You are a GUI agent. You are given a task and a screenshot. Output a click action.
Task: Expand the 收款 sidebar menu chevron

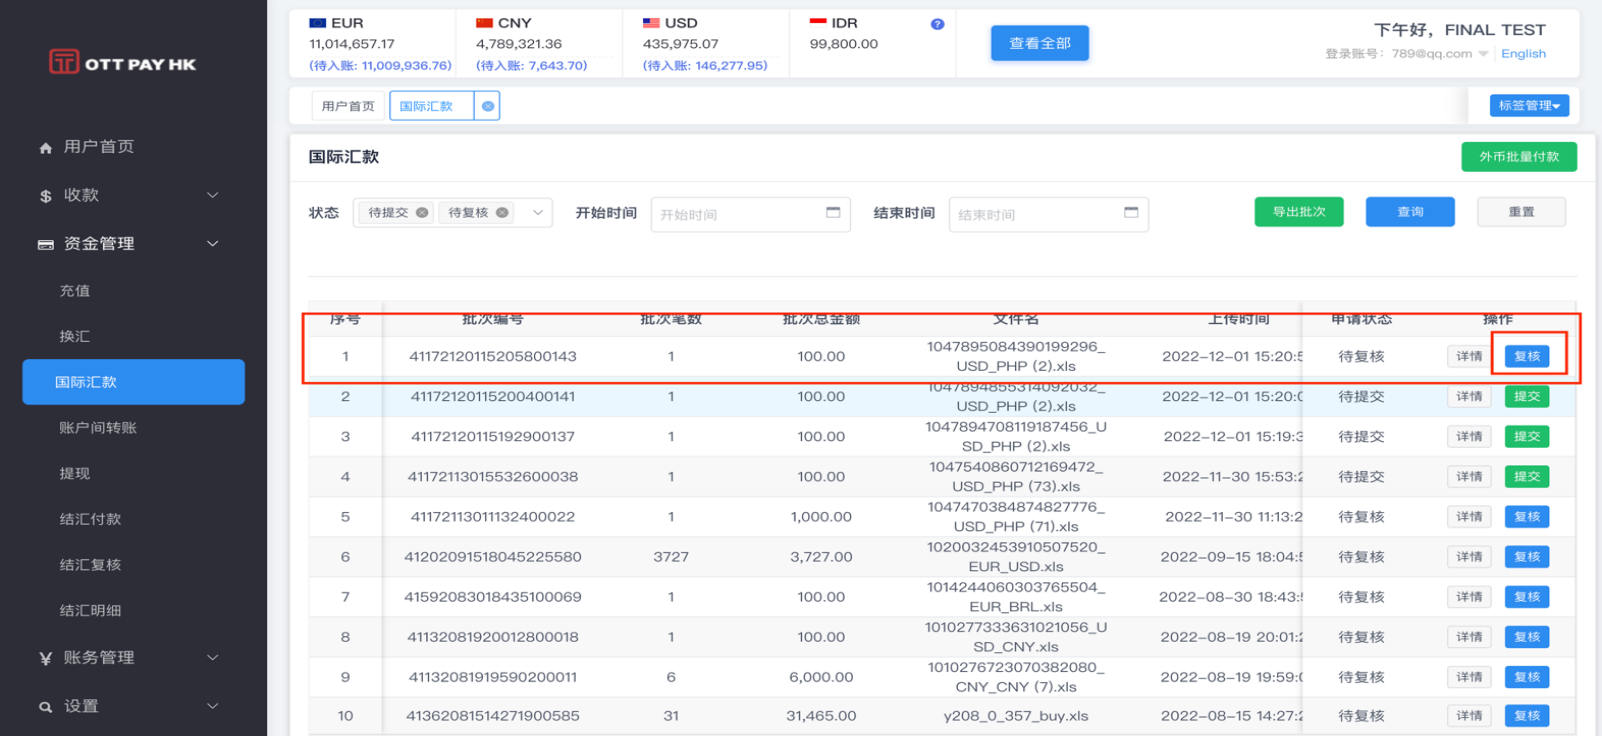coord(212,195)
